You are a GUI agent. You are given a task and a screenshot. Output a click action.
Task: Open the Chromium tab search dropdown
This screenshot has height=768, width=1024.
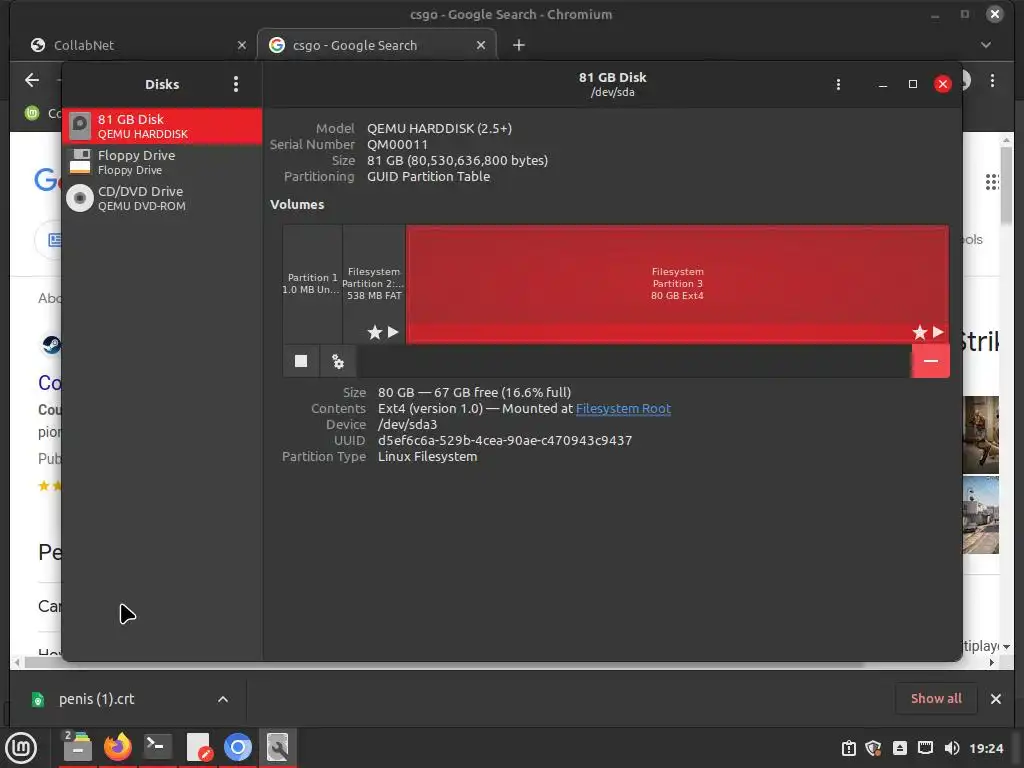tap(986, 45)
